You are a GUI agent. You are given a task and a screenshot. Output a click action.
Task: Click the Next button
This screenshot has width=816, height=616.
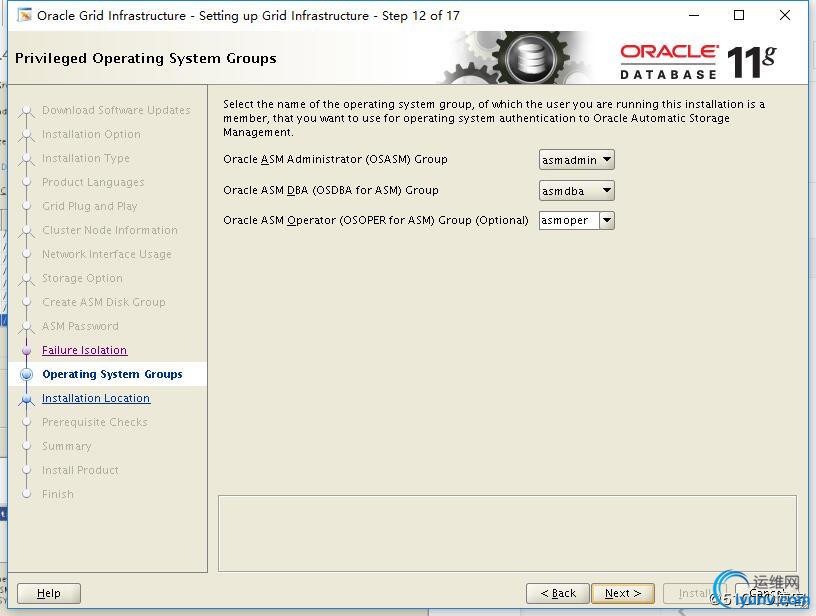pyautogui.click(x=623, y=593)
